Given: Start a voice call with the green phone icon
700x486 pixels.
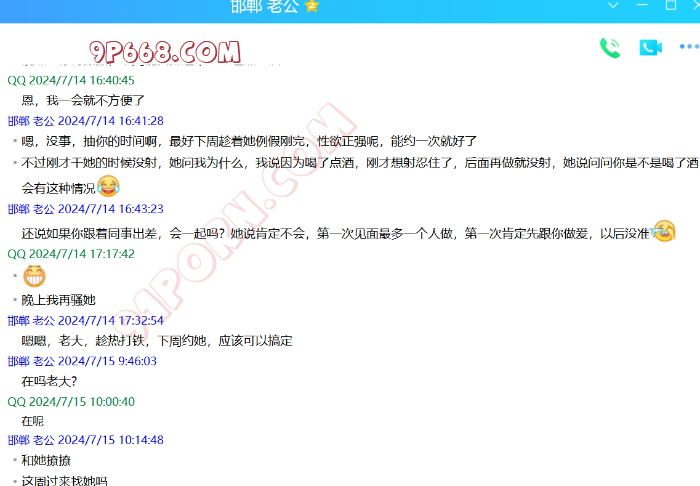Looking at the screenshot, I should 609,47.
